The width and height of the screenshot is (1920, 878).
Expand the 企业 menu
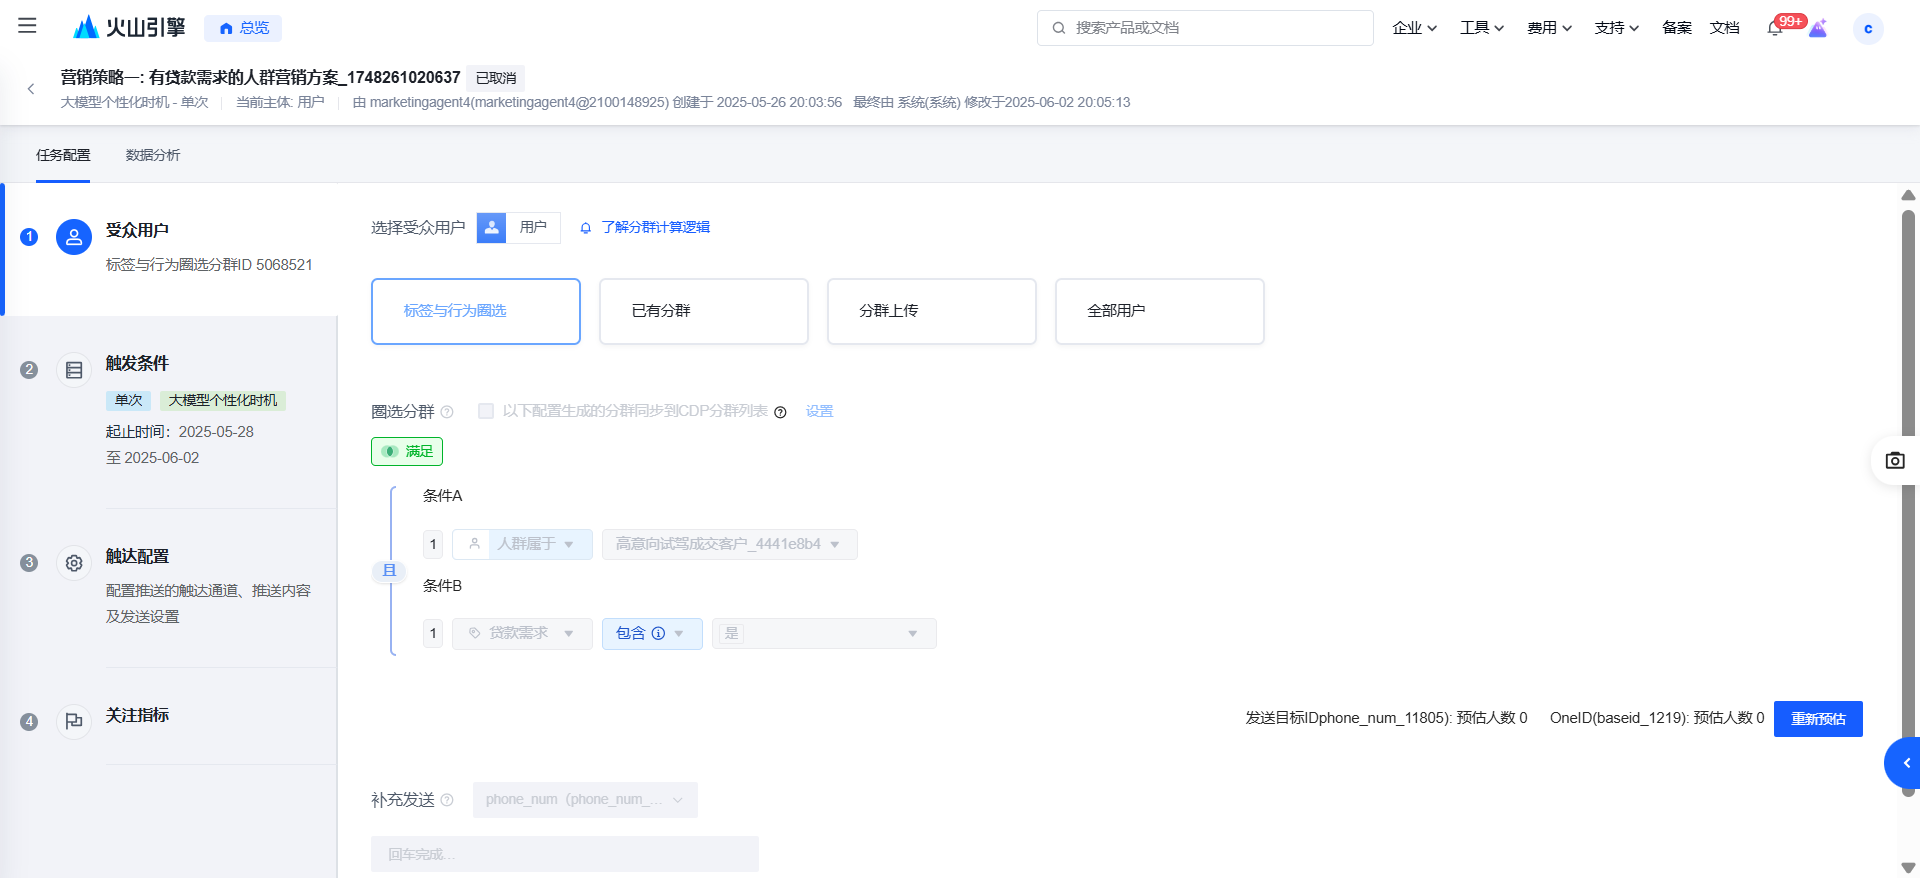1414,28
